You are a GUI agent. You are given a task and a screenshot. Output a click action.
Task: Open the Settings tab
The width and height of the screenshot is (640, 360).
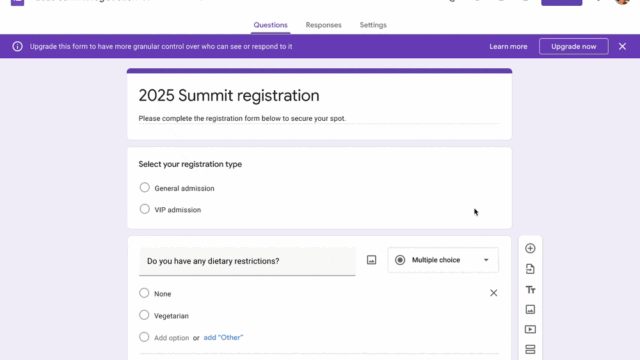[373, 25]
